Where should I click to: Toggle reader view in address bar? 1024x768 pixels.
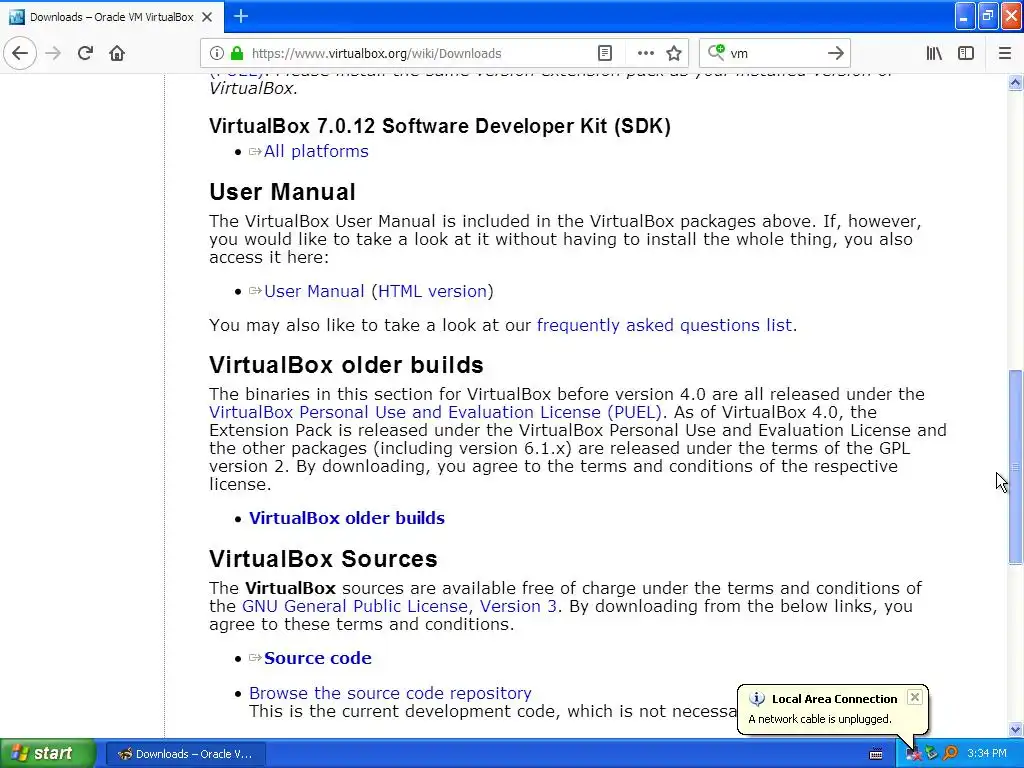click(605, 53)
